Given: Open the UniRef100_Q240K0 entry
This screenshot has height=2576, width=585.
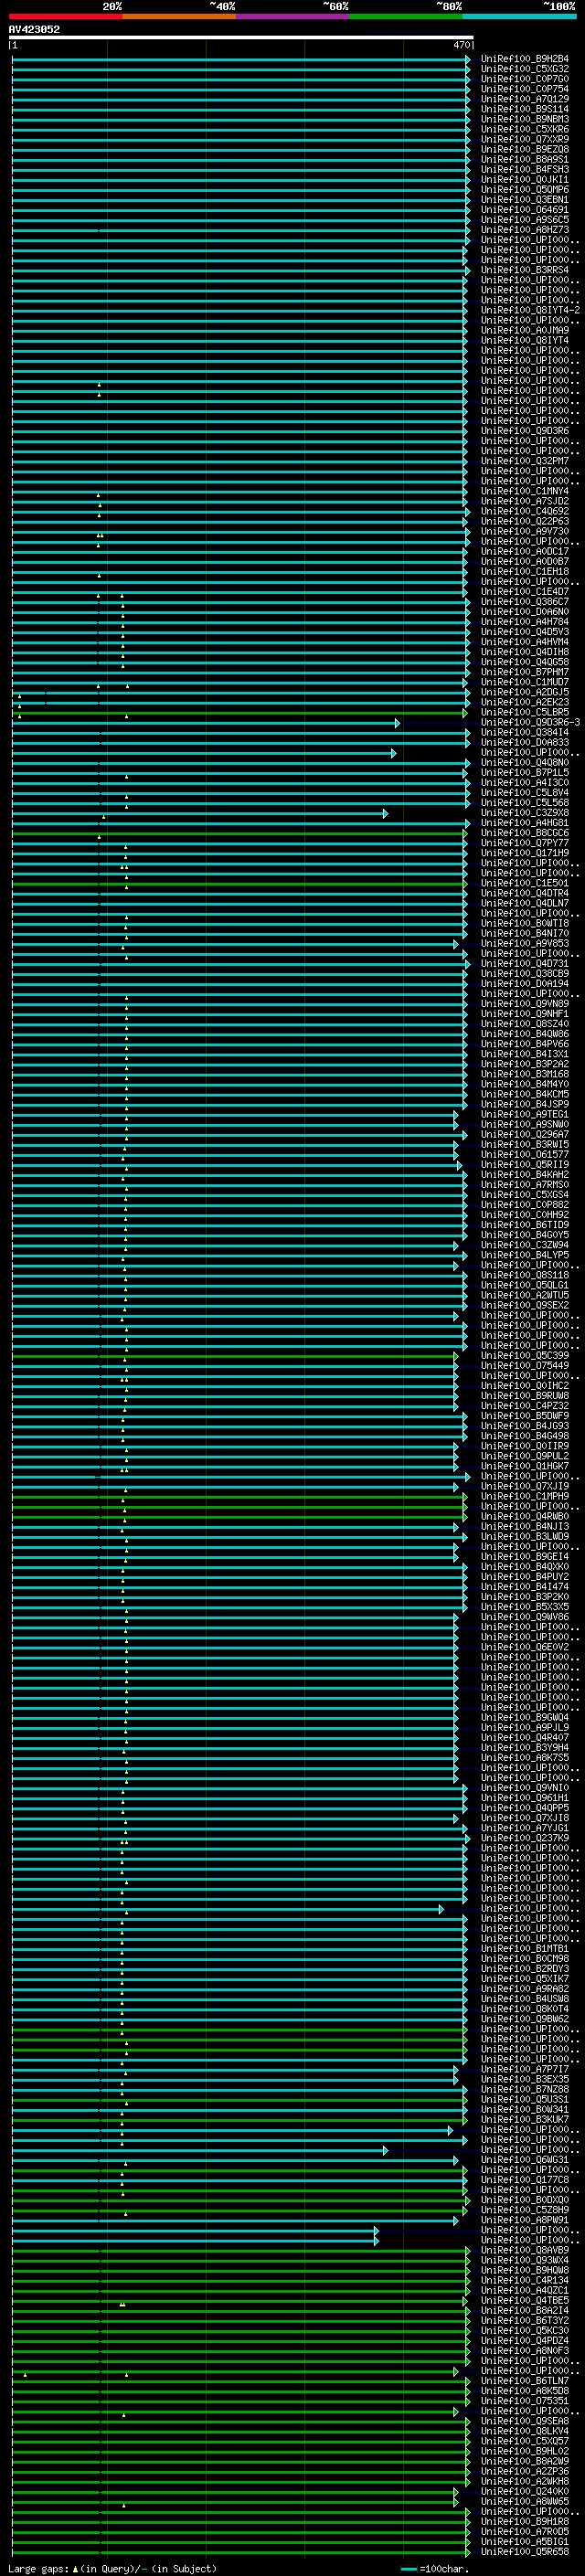Looking at the screenshot, I should (525, 2491).
